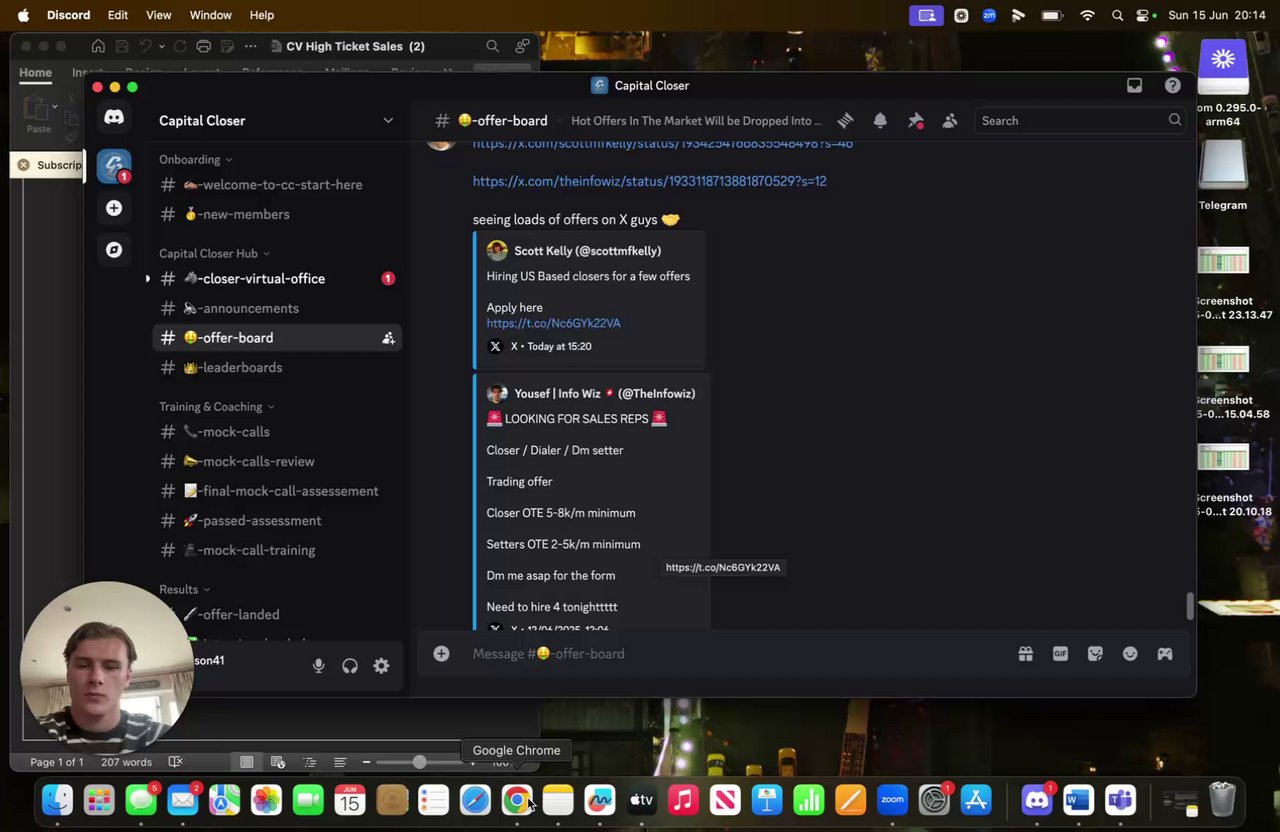
Task: Click Word undo arrow icon
Action: pyautogui.click(x=146, y=46)
